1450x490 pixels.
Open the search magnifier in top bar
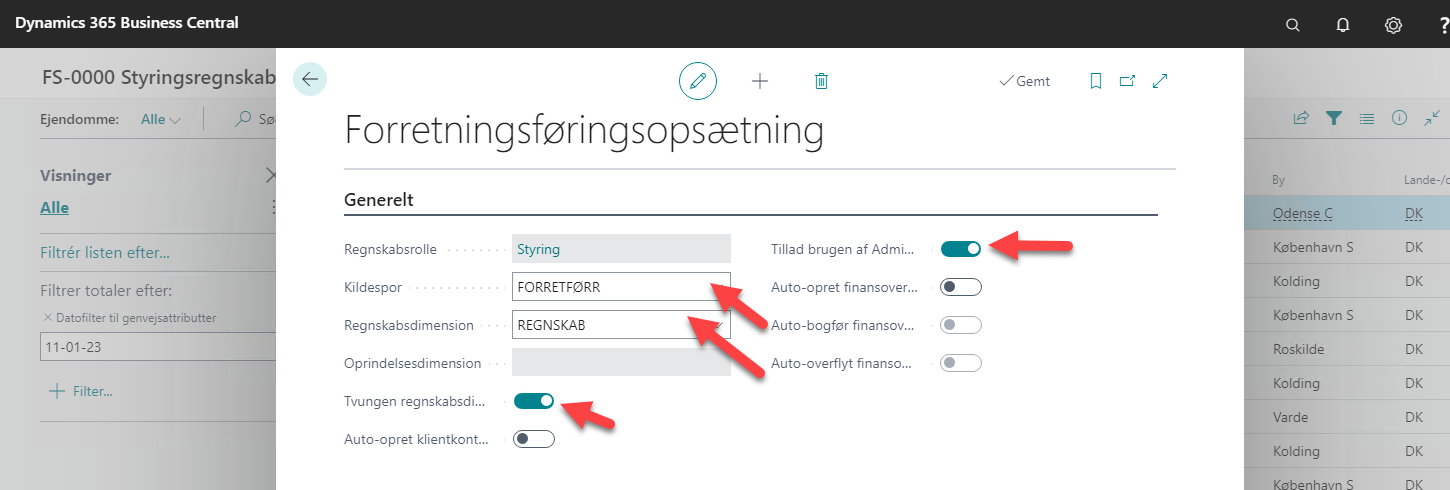1293,24
